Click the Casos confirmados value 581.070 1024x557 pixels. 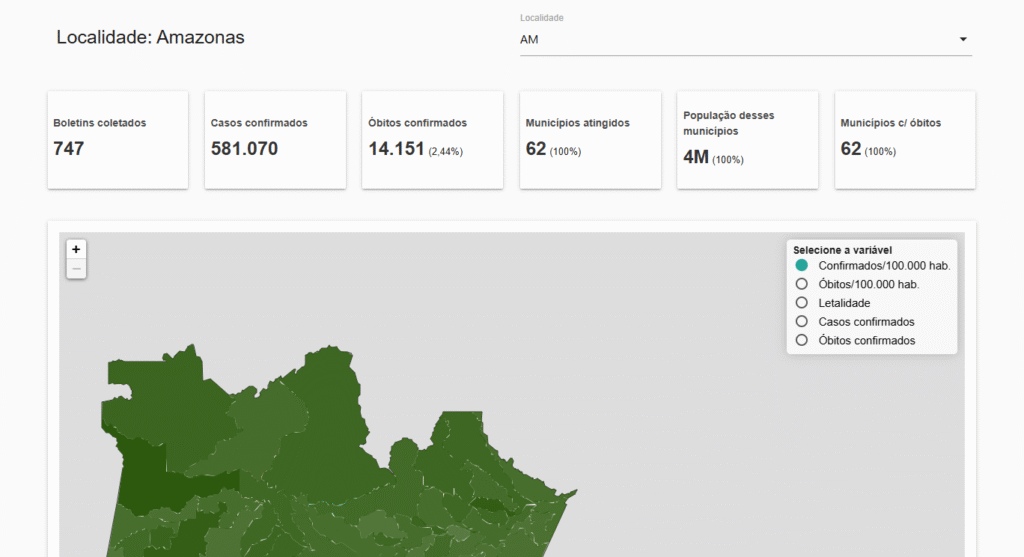coord(244,149)
